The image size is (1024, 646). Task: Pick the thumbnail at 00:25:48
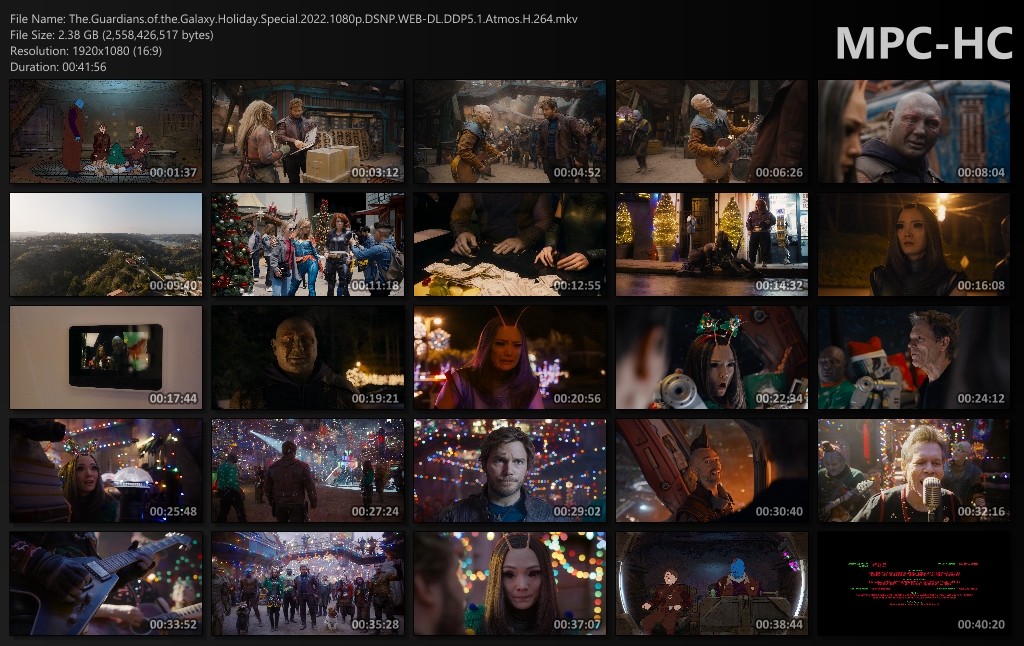coord(106,470)
